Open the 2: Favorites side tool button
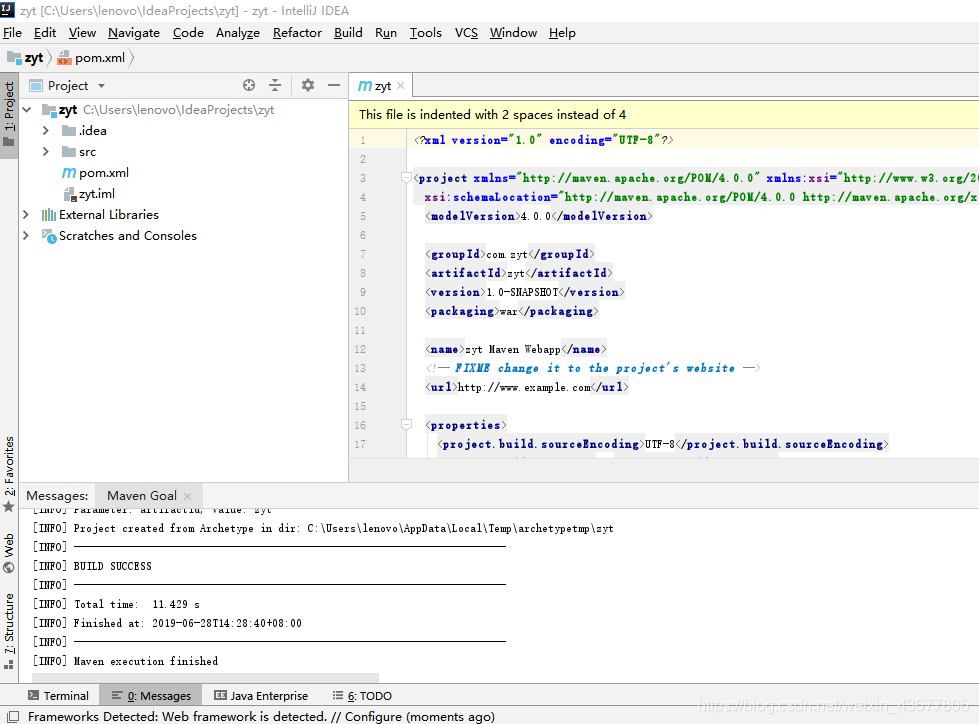Screen dimensions: 979x724 point(9,474)
